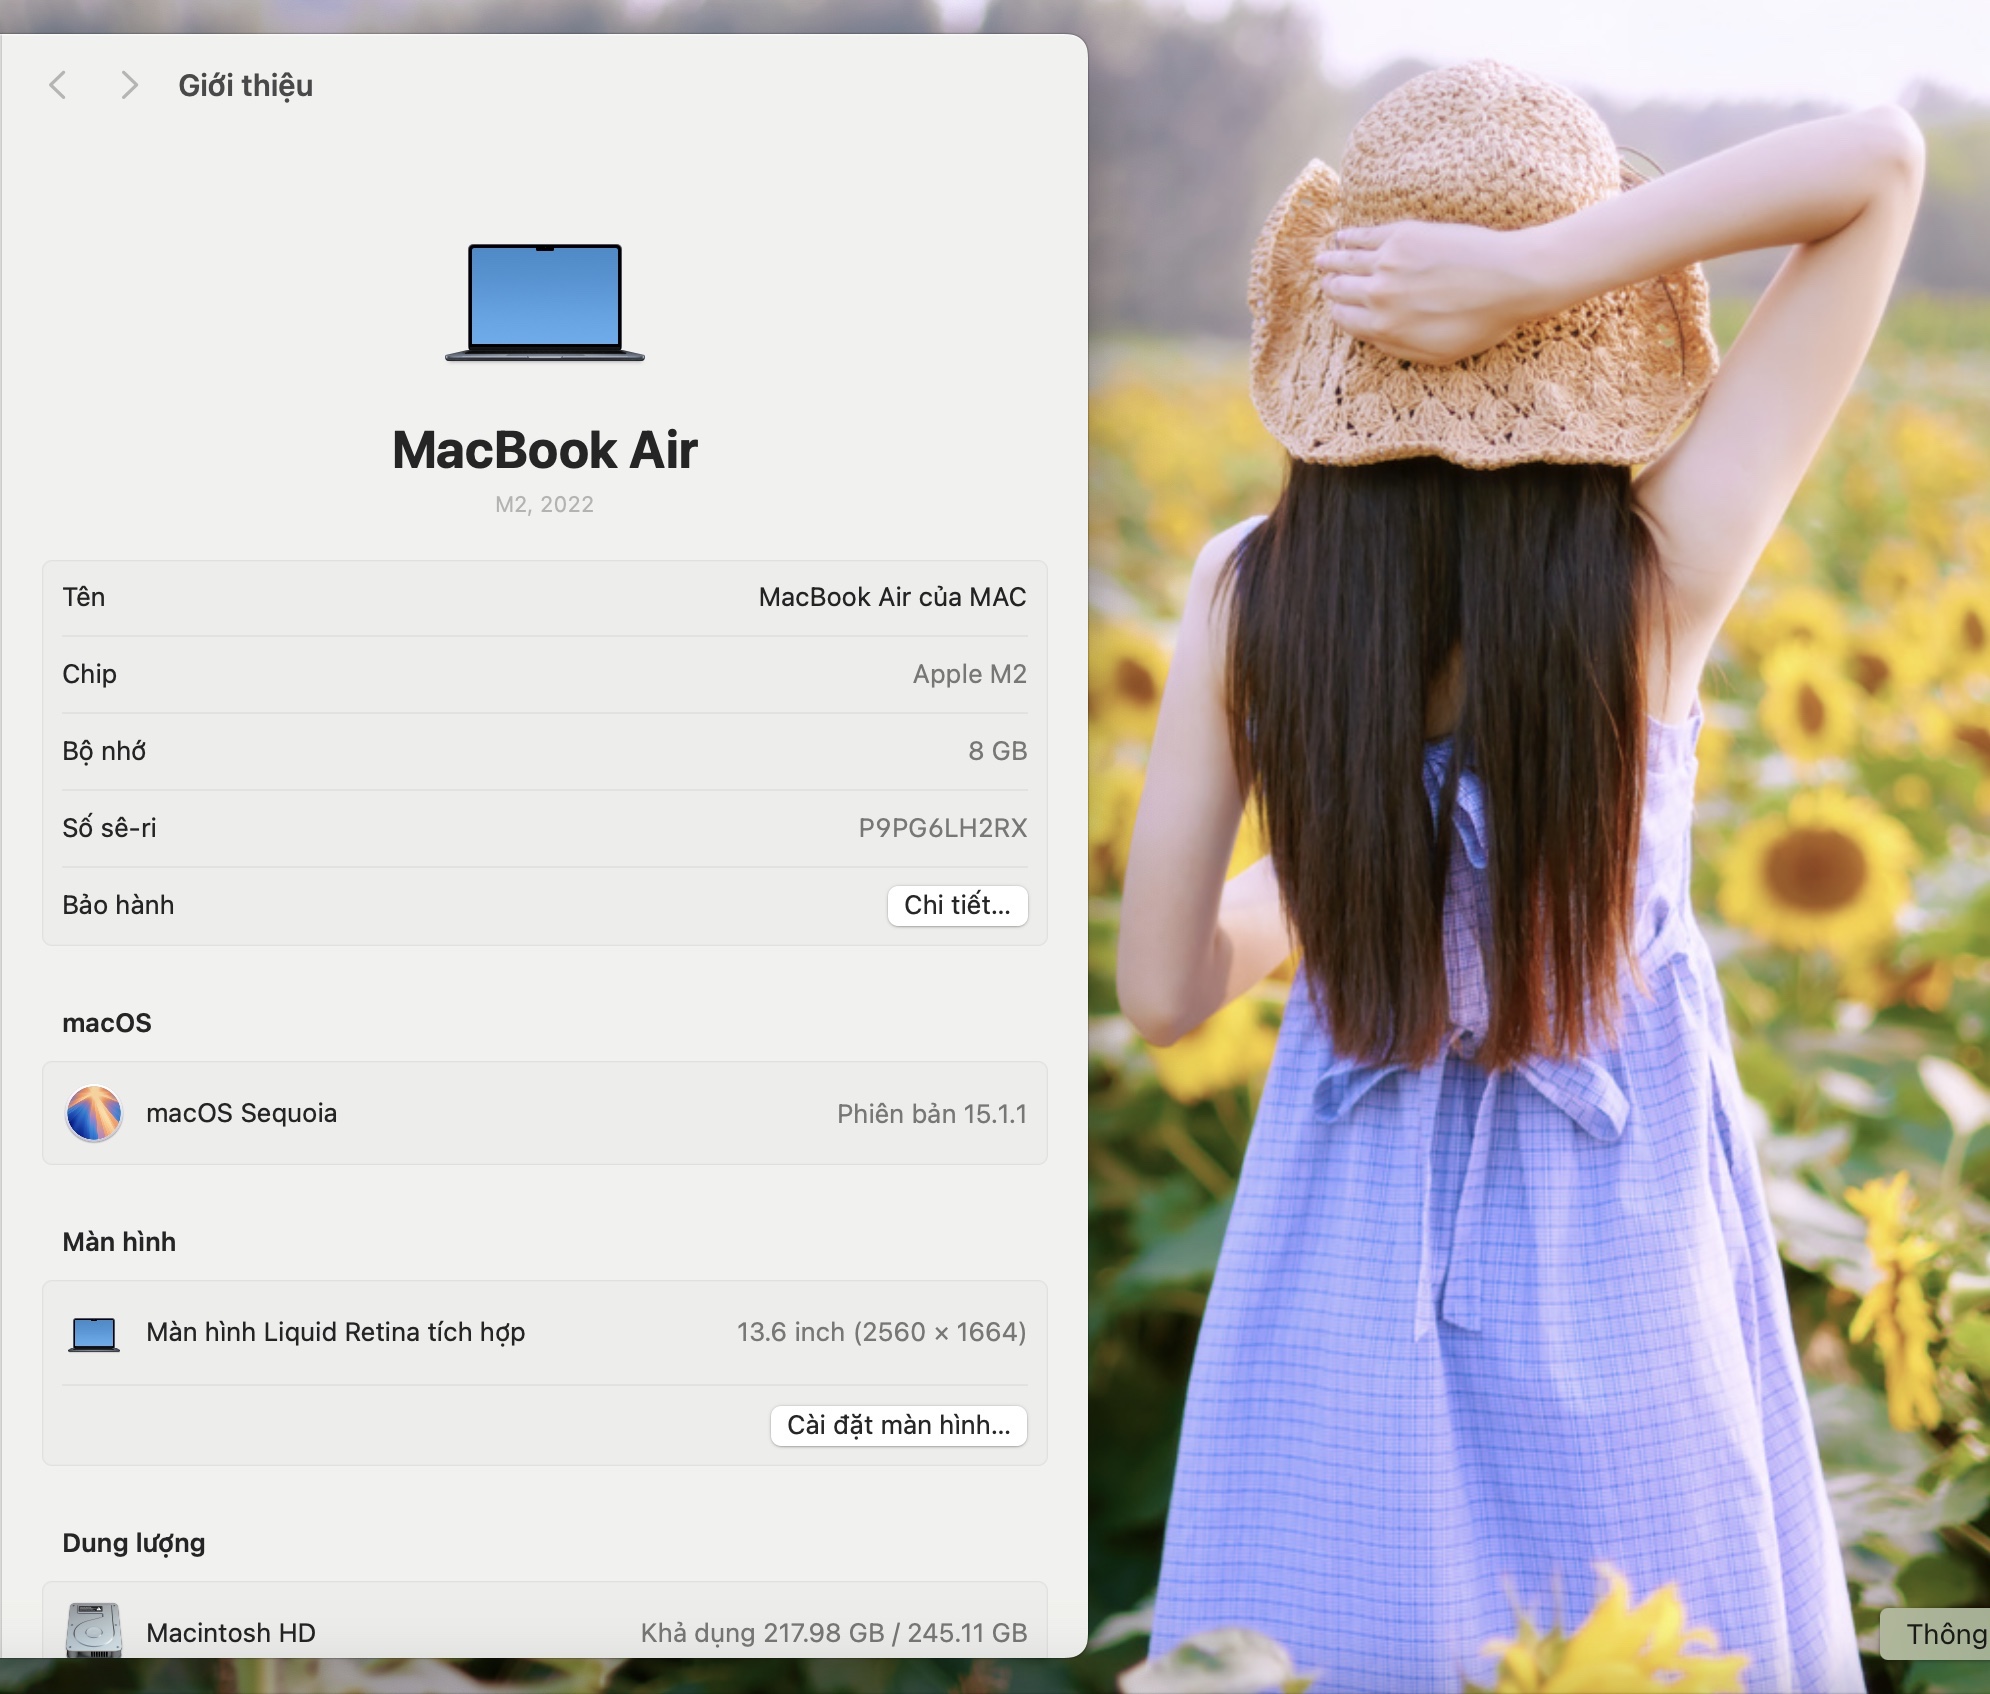Image resolution: width=1990 pixels, height=1694 pixels.
Task: Click the Thông button at the bottom right
Action: point(1940,1634)
